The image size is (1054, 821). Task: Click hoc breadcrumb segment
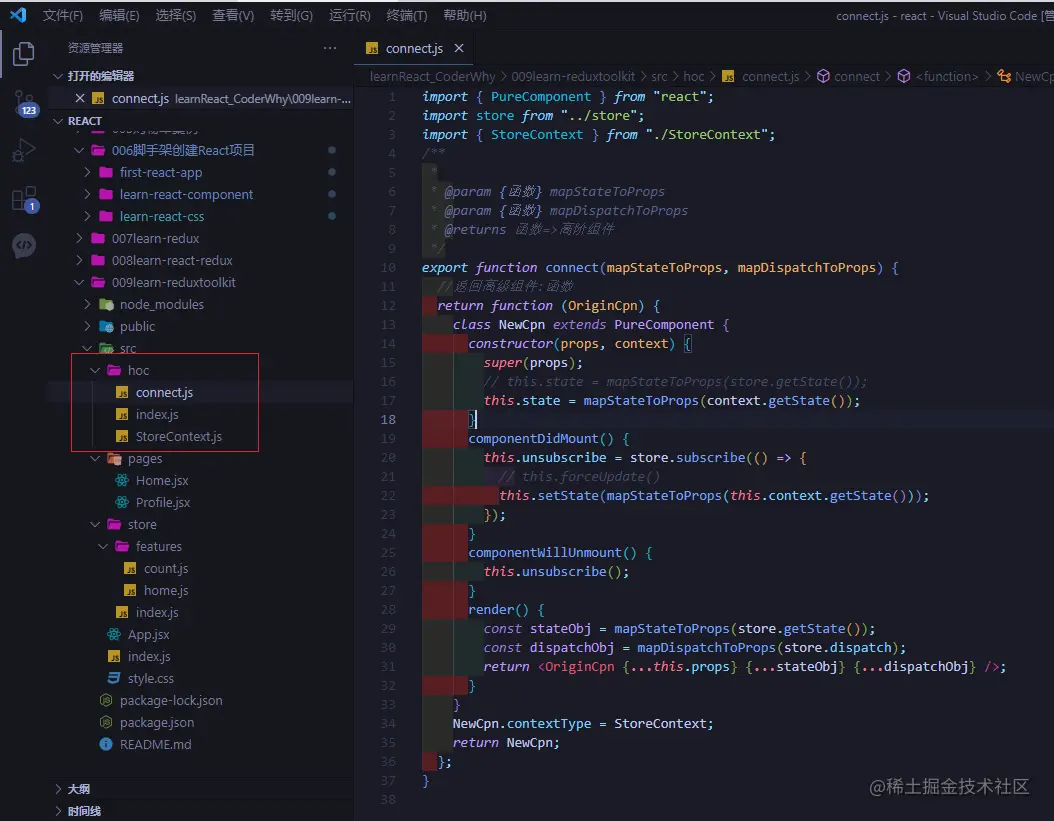694,77
